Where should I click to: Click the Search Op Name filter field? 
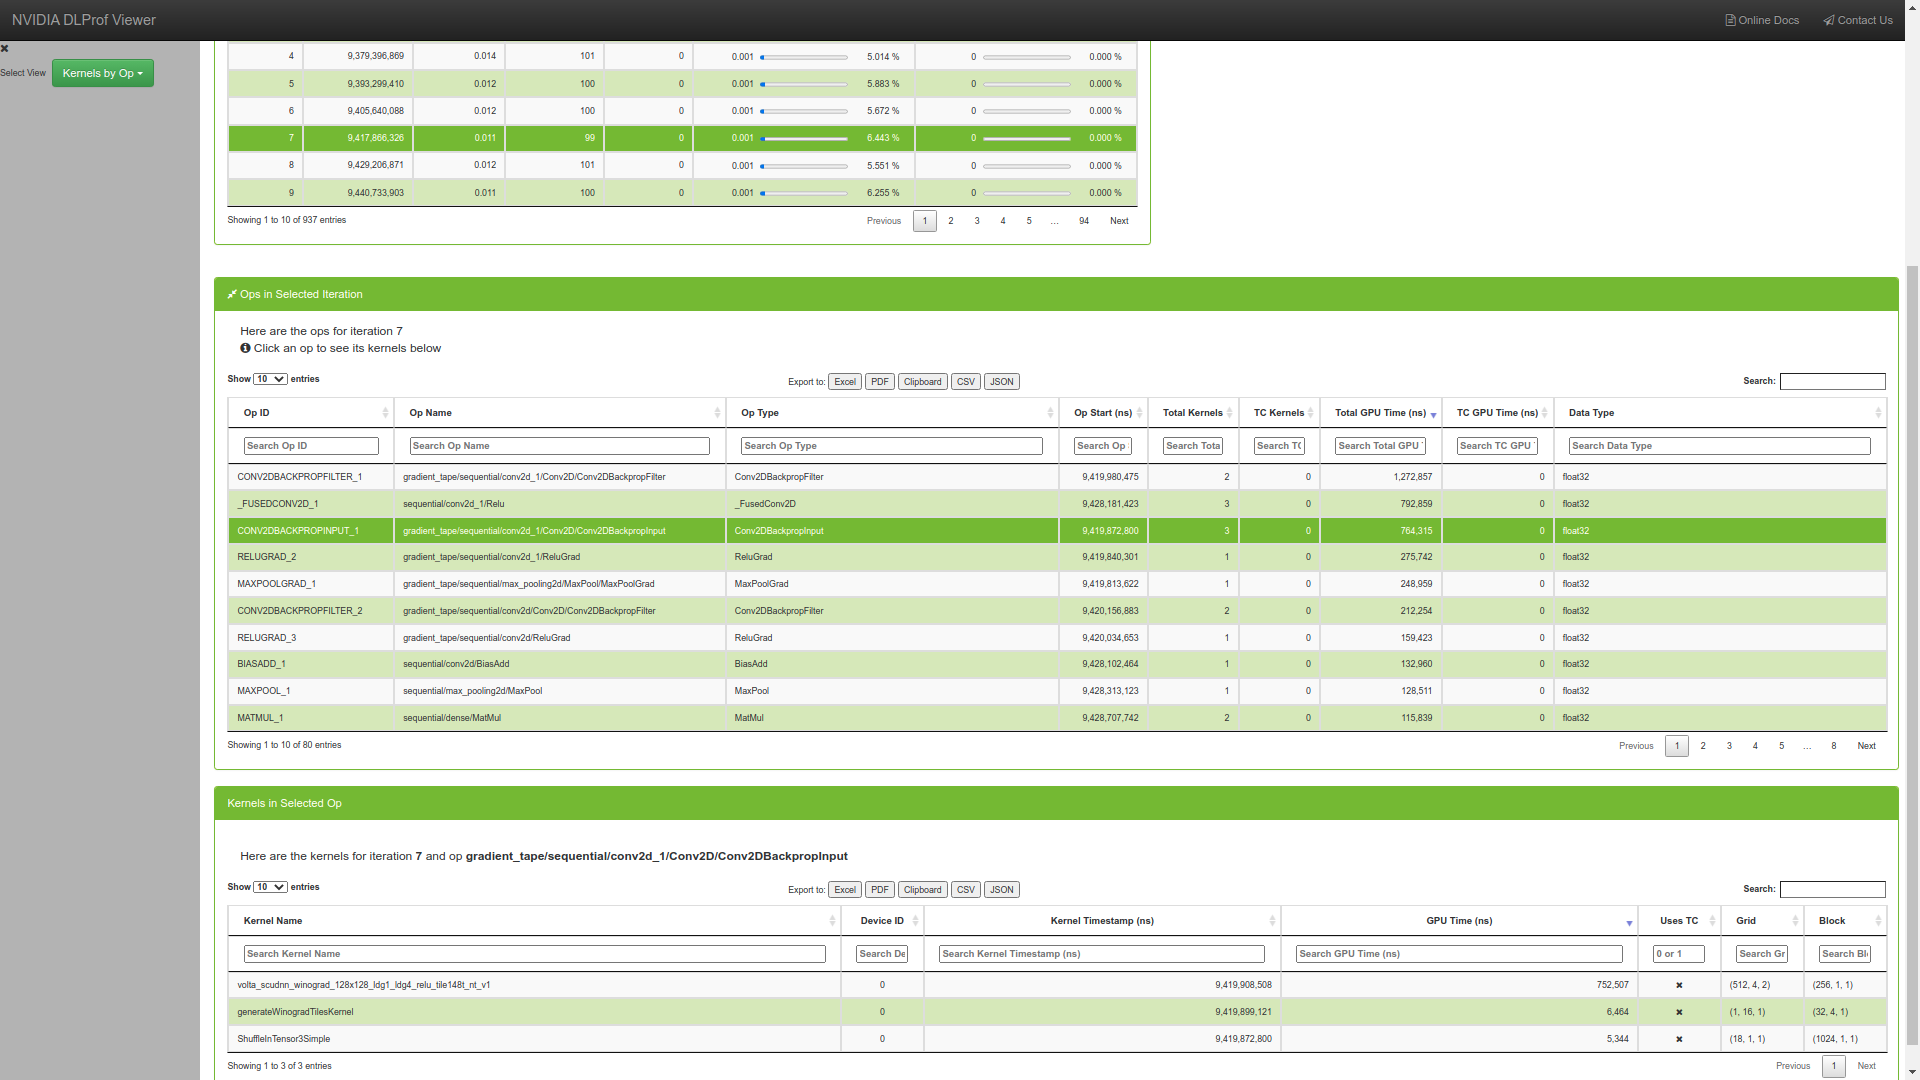pyautogui.click(x=559, y=446)
